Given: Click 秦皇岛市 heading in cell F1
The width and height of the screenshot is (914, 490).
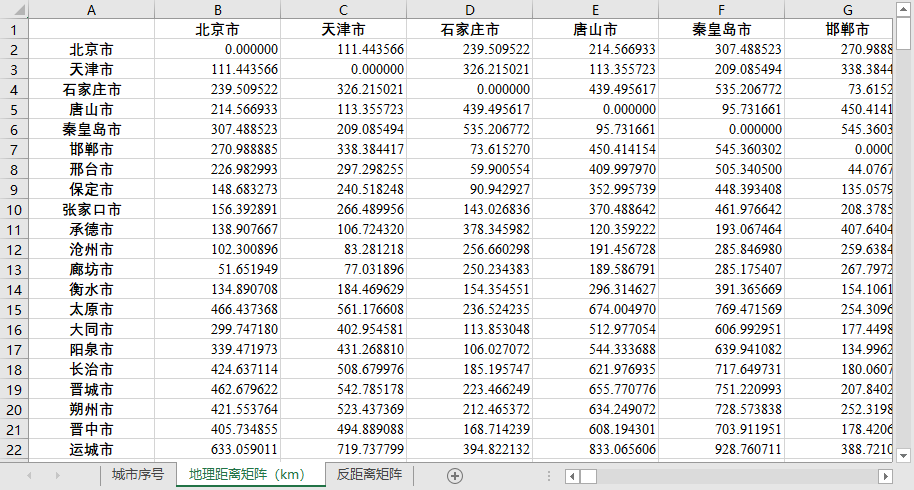Looking at the screenshot, I should pos(721,29).
